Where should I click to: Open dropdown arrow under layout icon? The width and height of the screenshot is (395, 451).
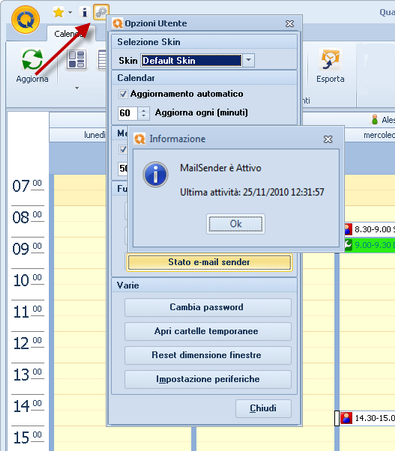coord(77,88)
